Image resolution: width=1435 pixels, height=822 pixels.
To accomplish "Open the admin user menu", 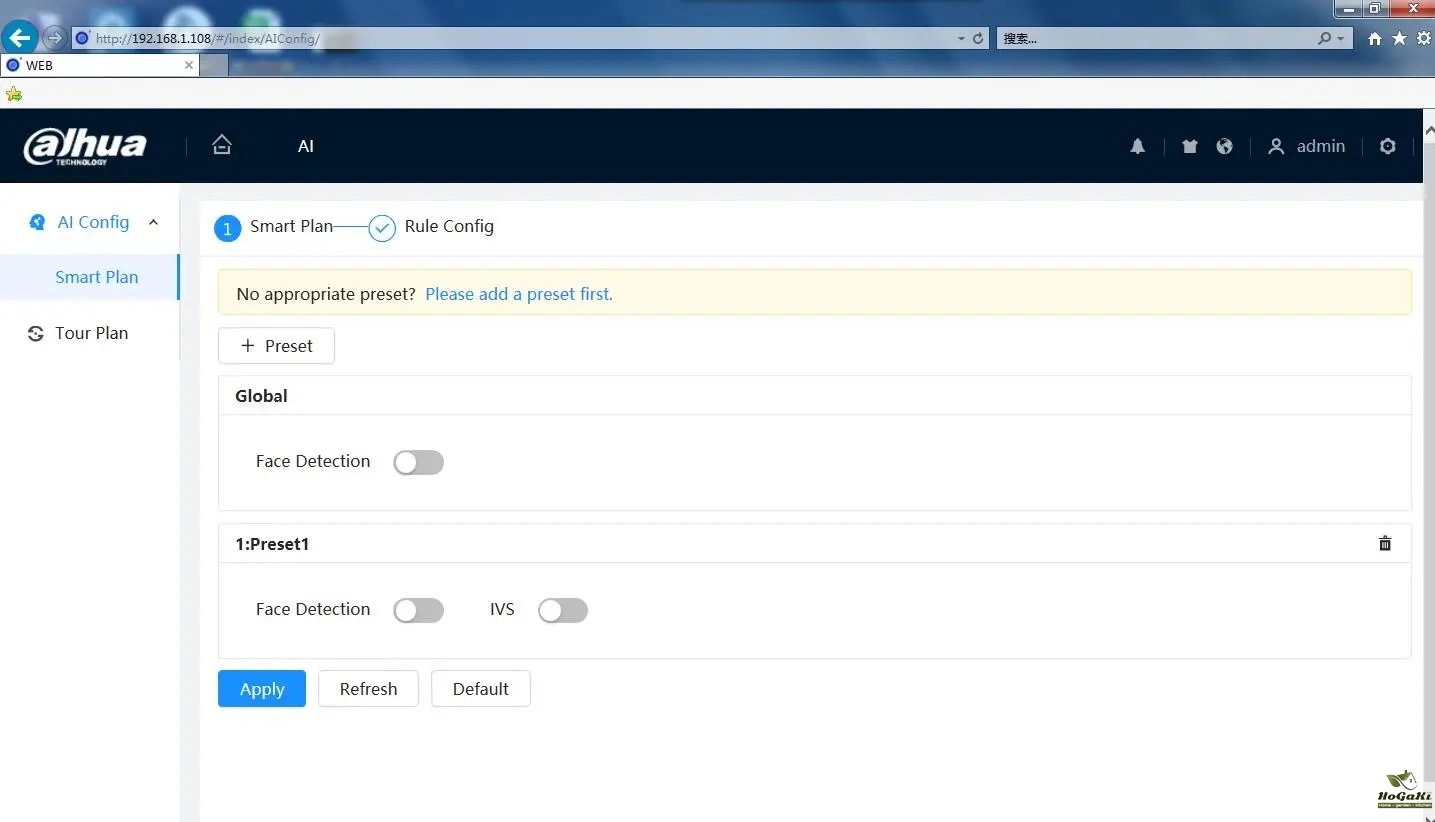I will click(1307, 146).
